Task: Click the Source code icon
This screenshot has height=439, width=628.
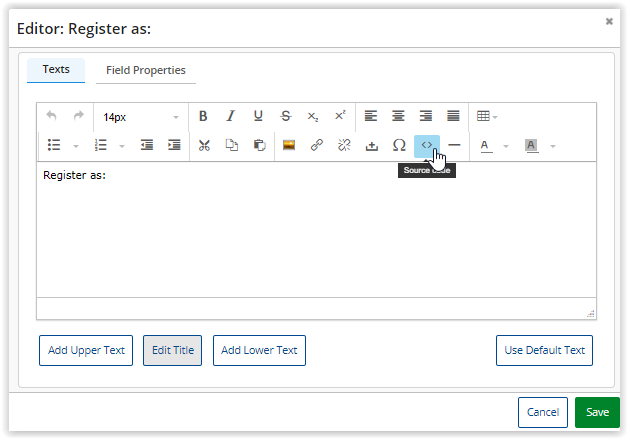Action: (426, 145)
